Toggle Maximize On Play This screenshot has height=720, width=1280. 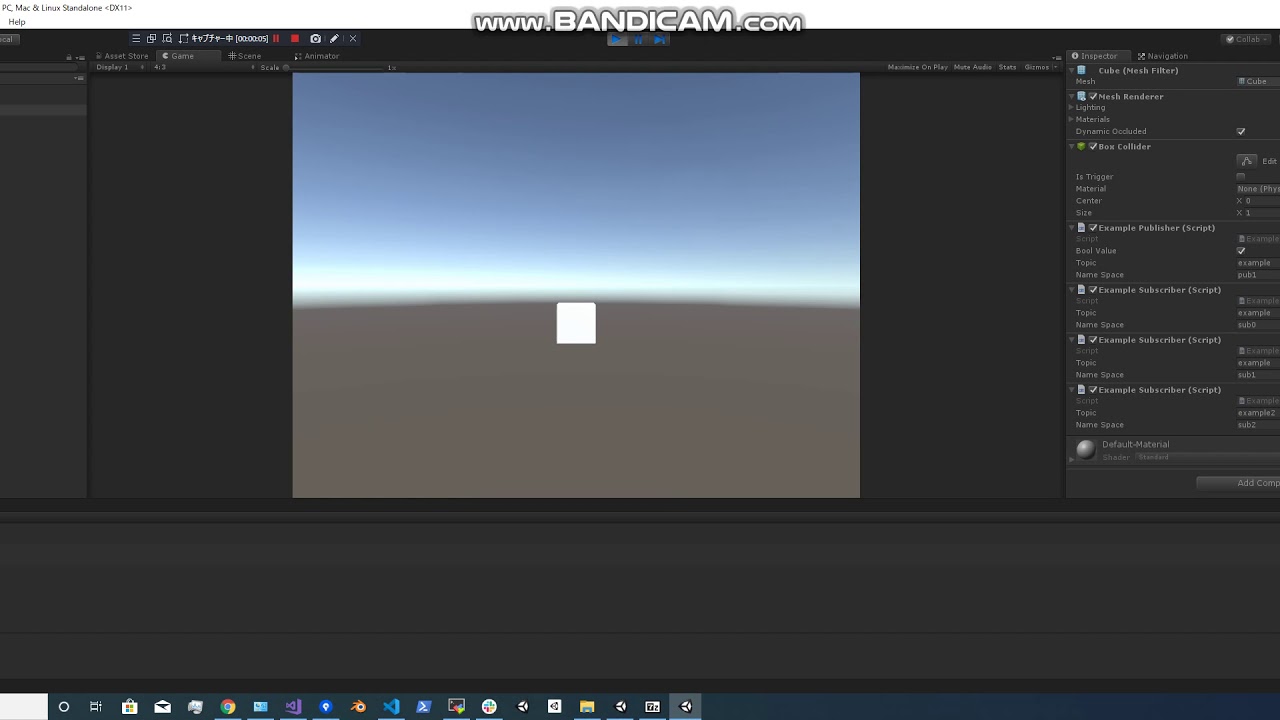coord(918,67)
